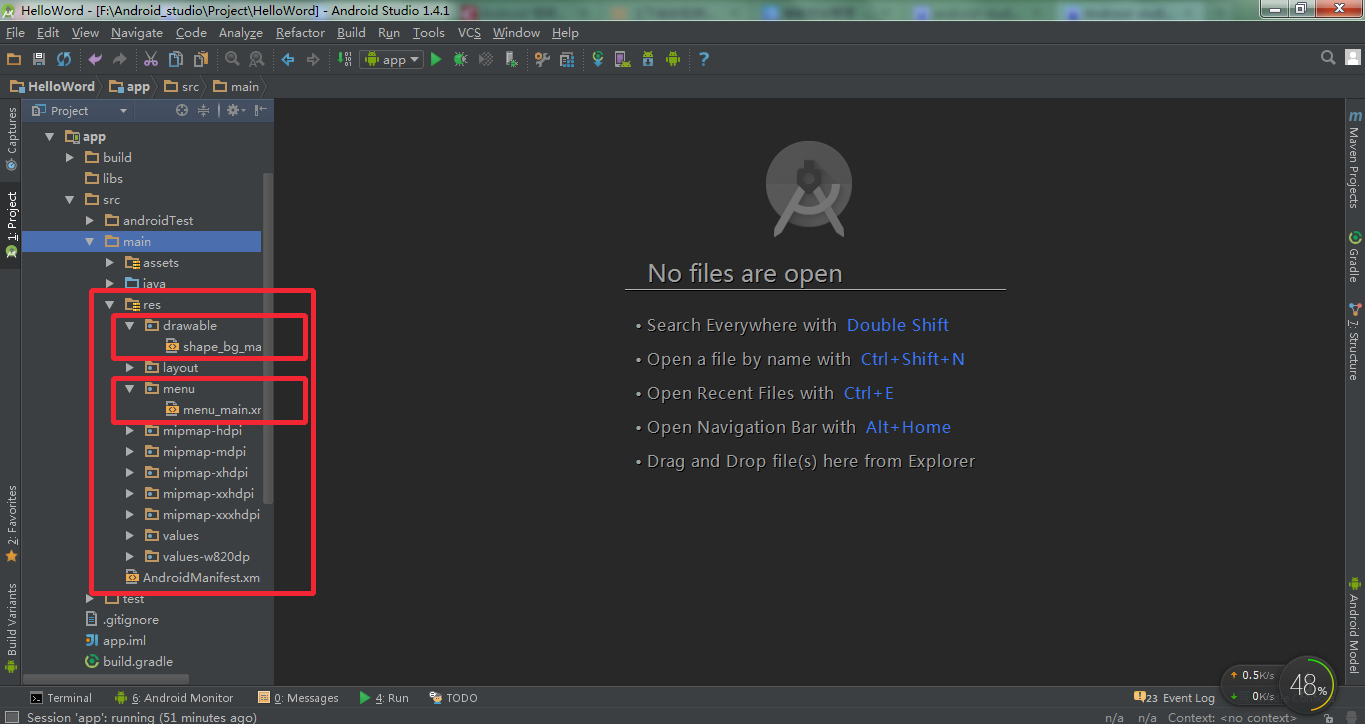Click the Debug bug icon
This screenshot has height=724, width=1365.
point(461,59)
